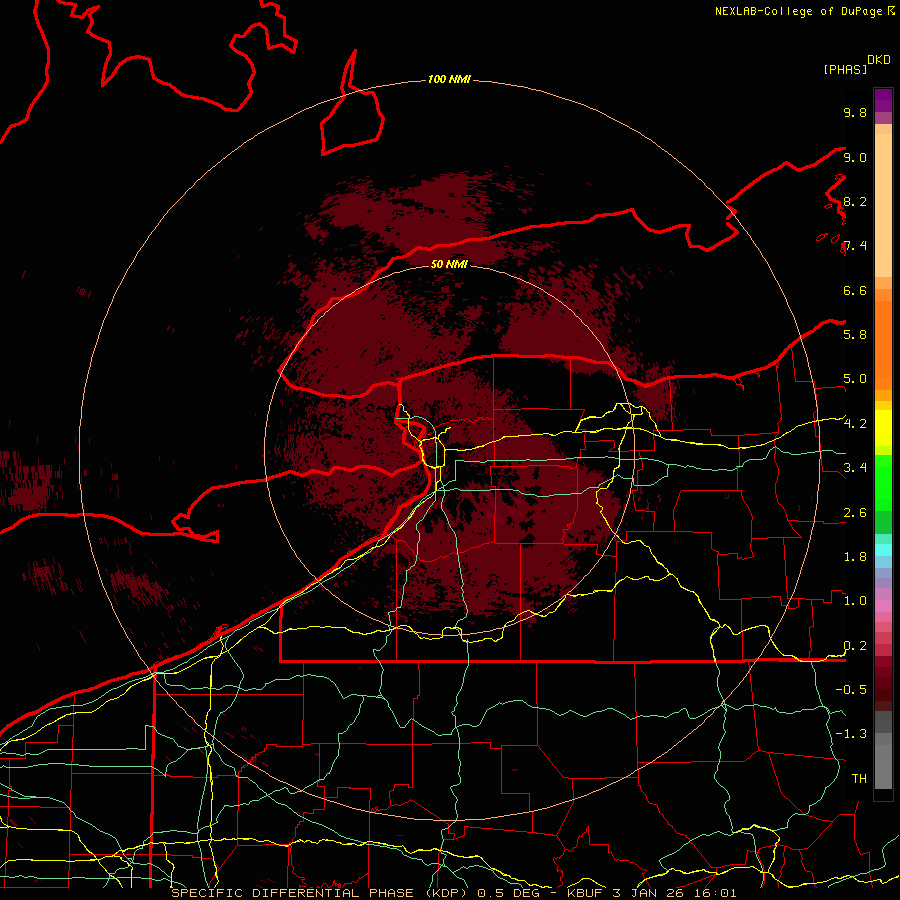Click the 9.8 value on the color scale
Image resolution: width=900 pixels, height=900 pixels.
tap(855, 112)
